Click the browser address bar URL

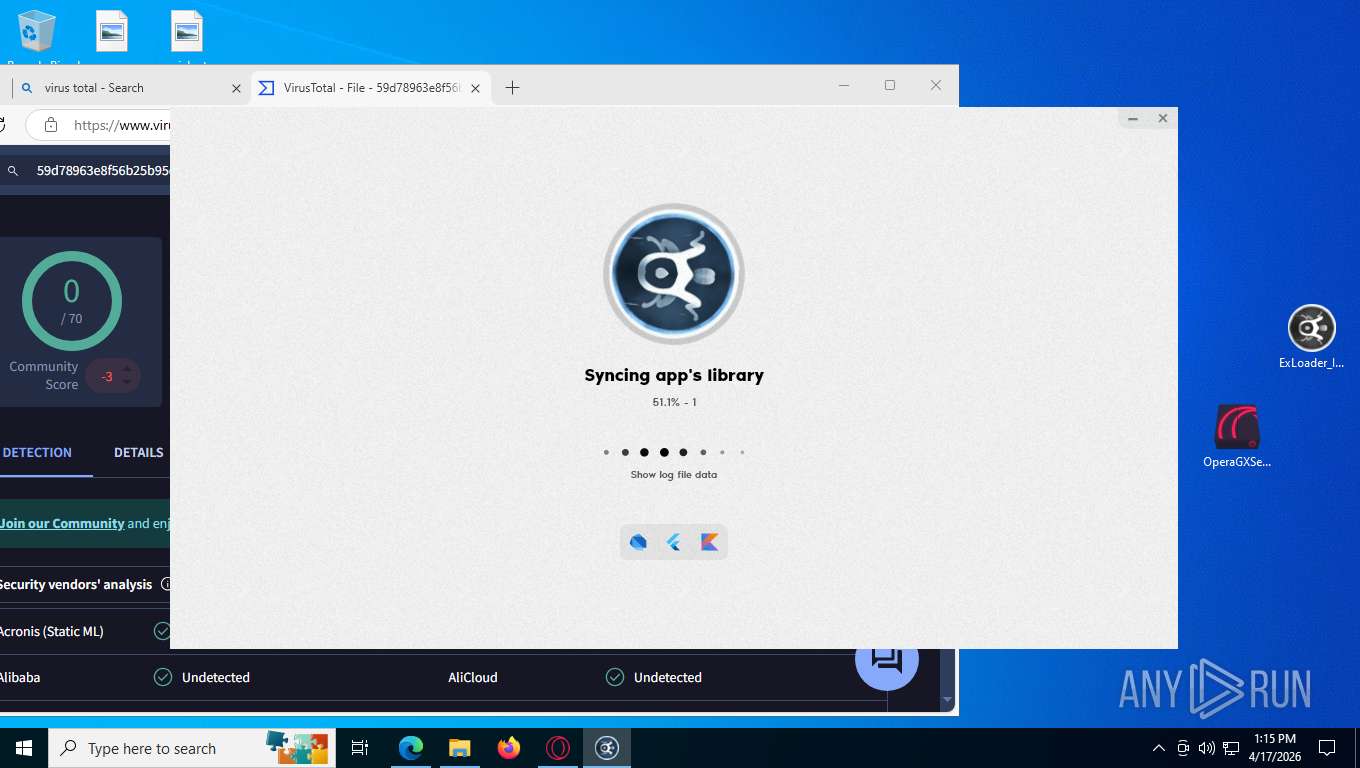122,125
